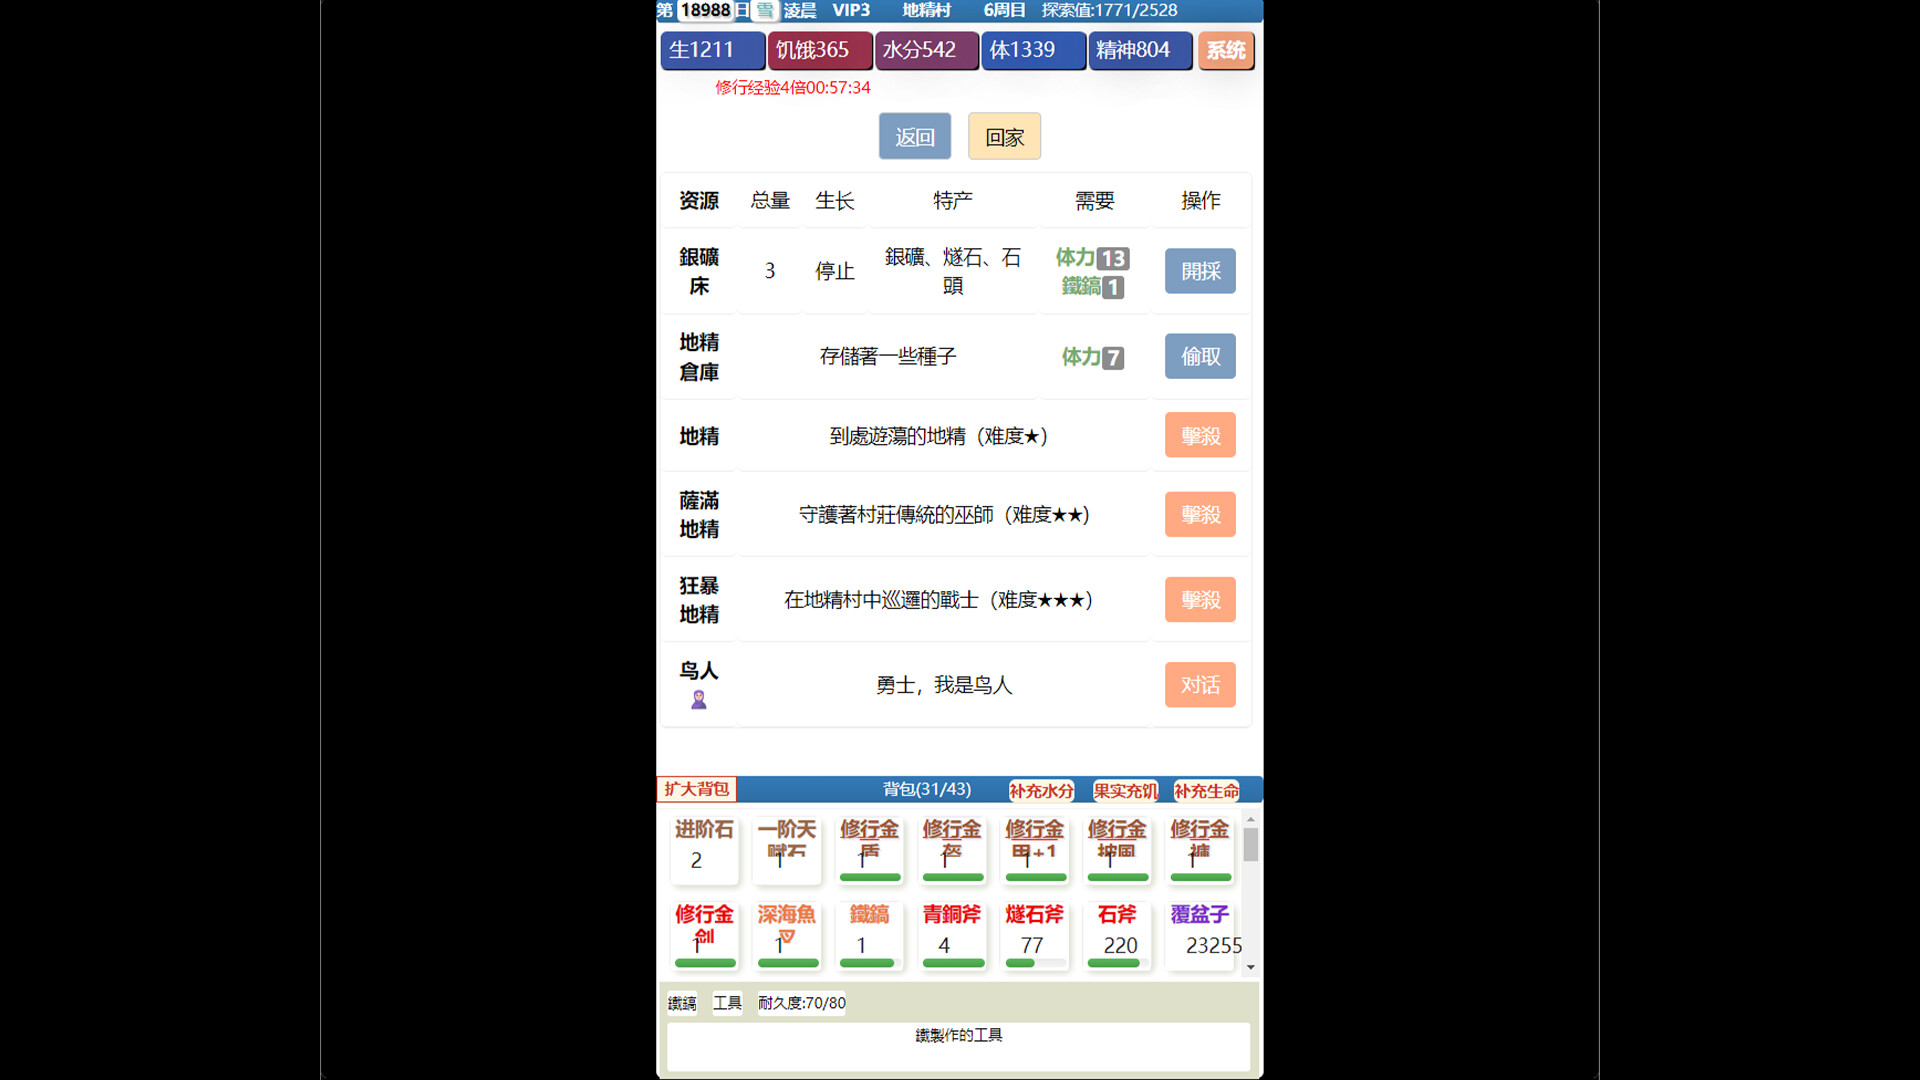The width and height of the screenshot is (1920, 1080).
Task: Select the 青銅斧 bronze axe item
Action: [x=951, y=935]
